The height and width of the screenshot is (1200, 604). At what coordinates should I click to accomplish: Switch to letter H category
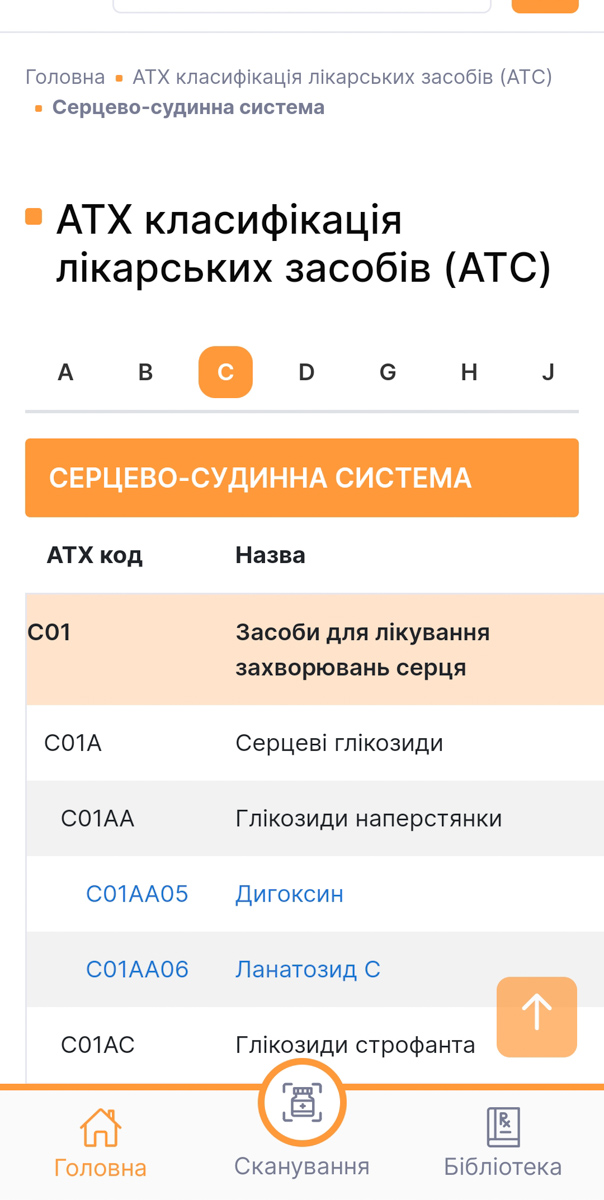pyautogui.click(x=469, y=372)
